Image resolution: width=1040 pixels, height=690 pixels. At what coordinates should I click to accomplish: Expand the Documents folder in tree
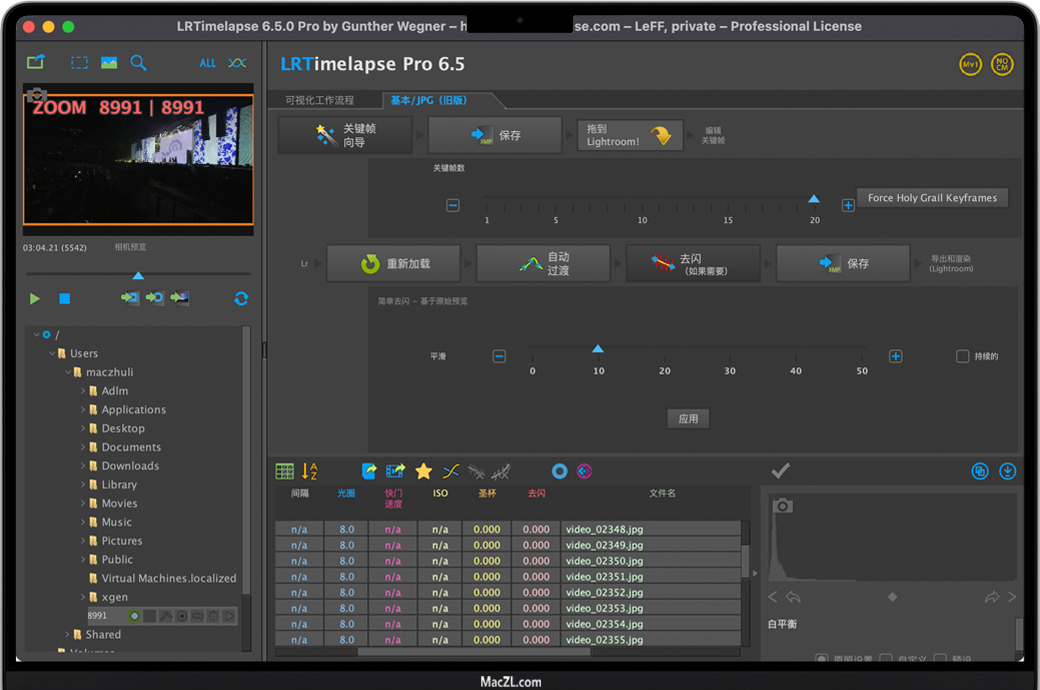click(x=83, y=447)
